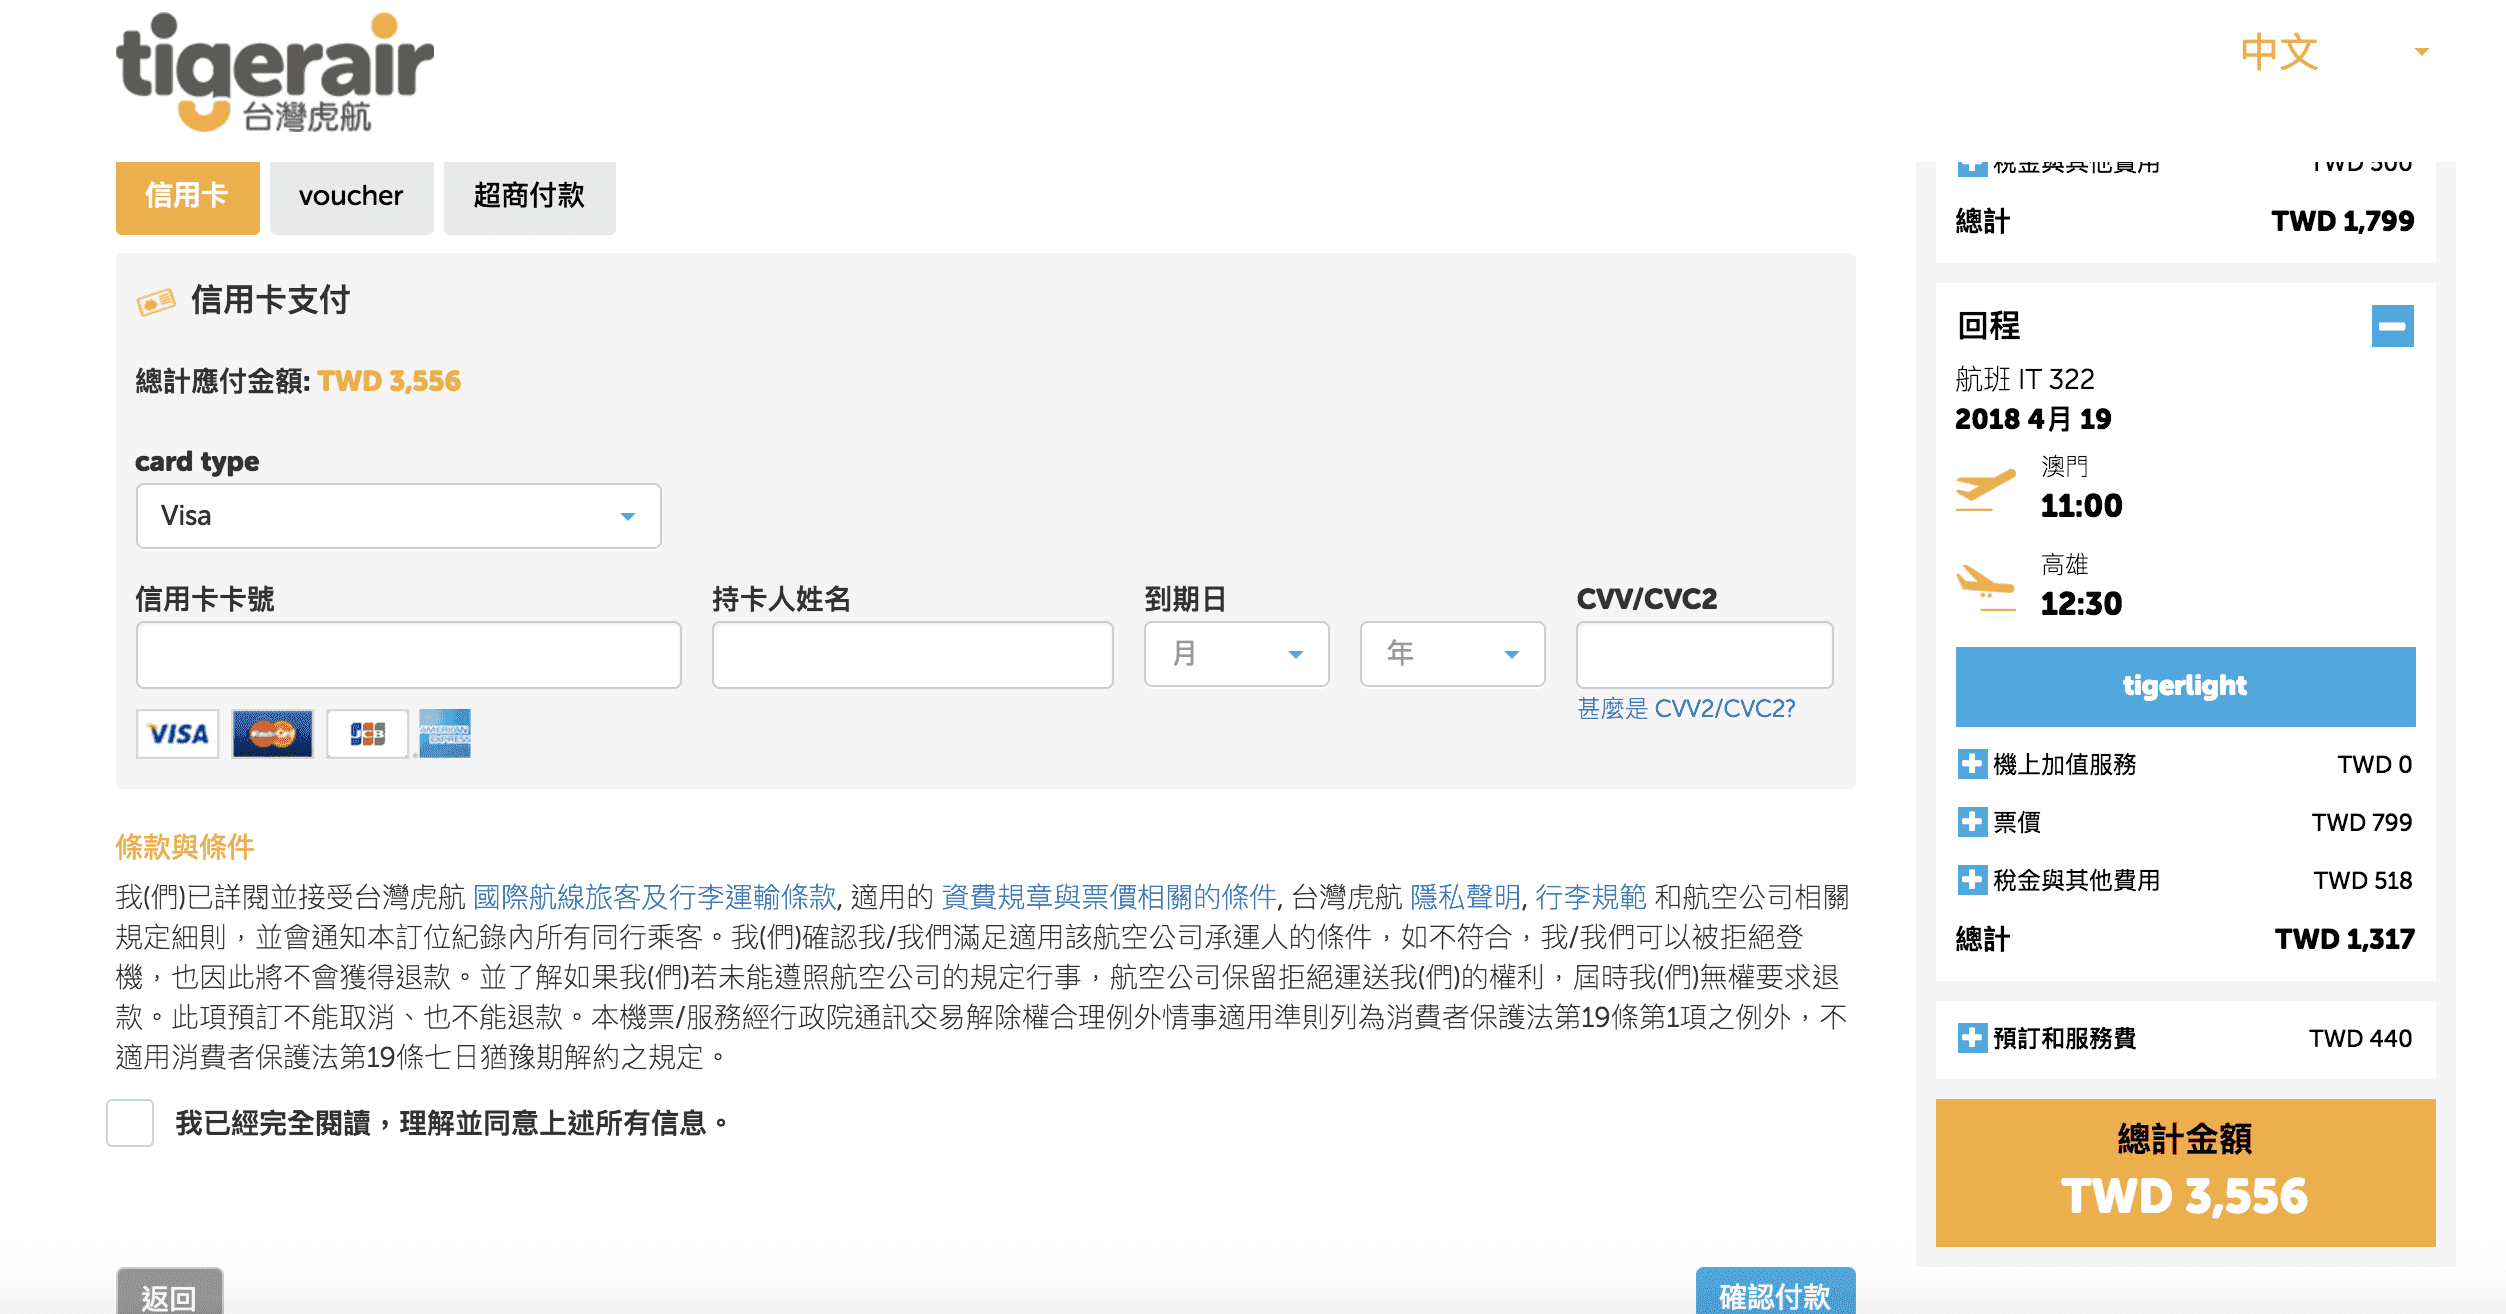
Task: Click the 11:00 departure time
Action: tap(2081, 506)
